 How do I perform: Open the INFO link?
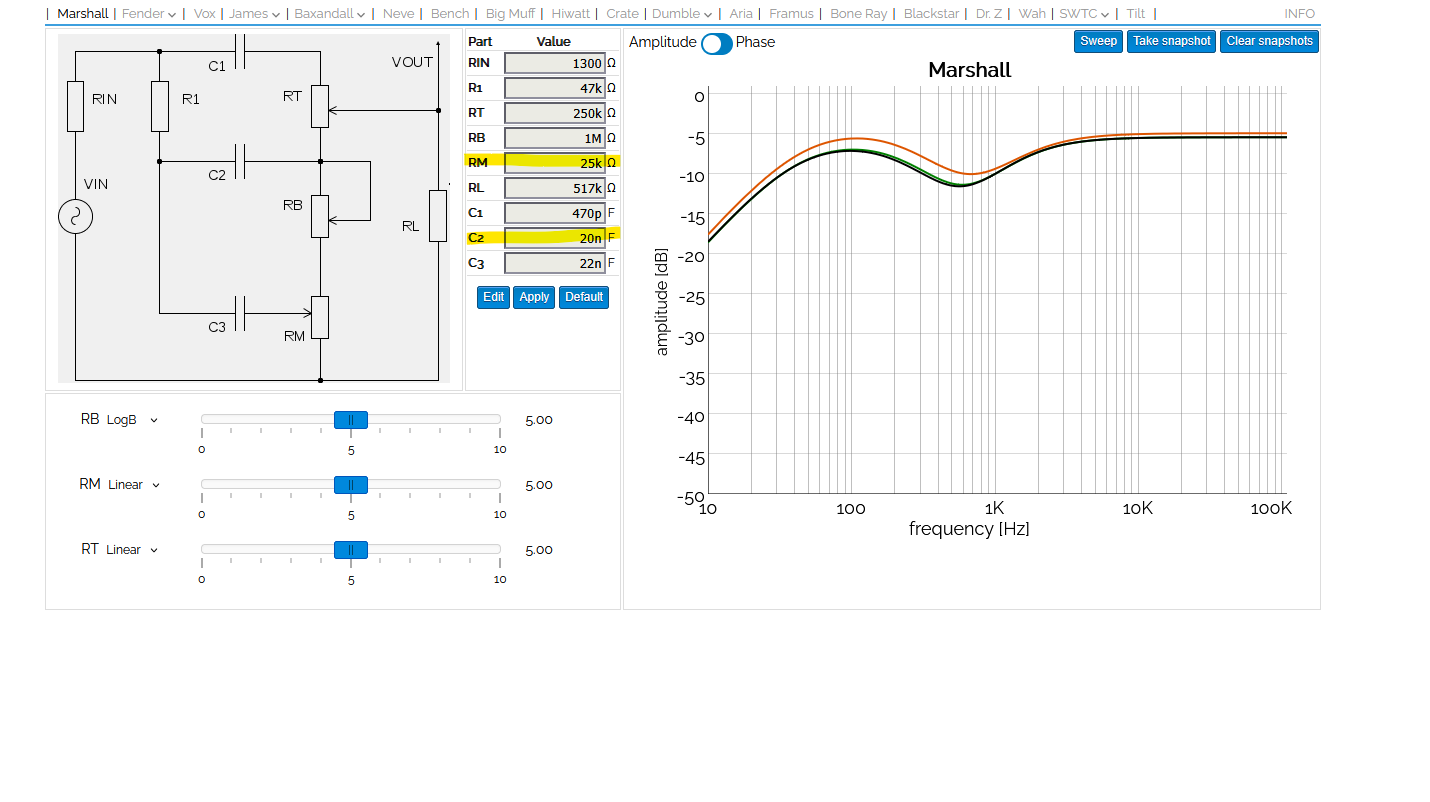[1299, 14]
